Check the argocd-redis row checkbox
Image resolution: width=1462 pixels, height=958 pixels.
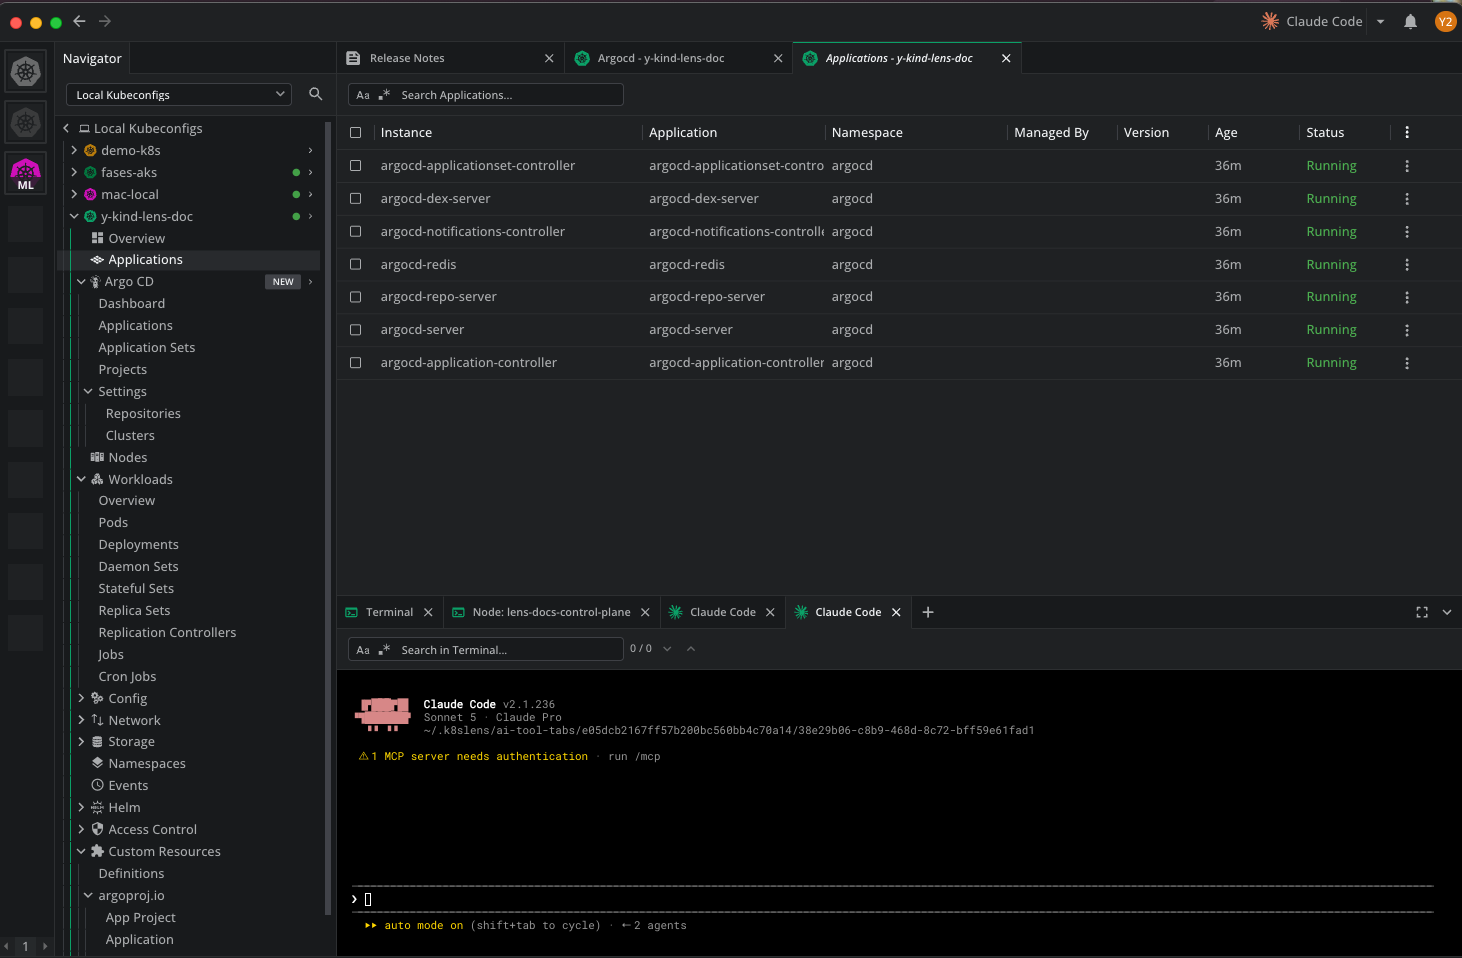pos(355,264)
